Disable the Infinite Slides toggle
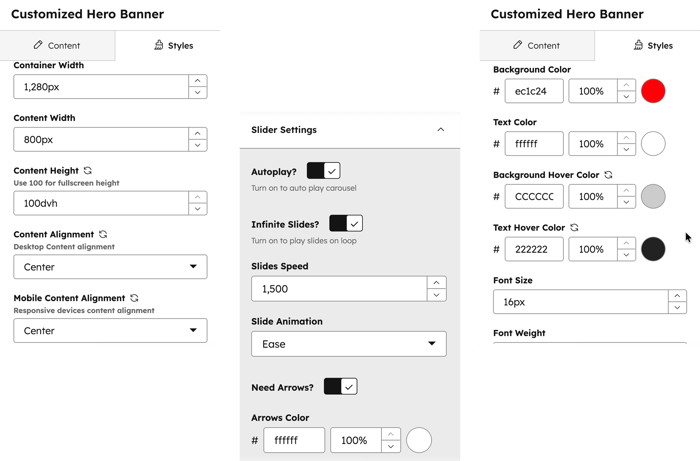Screen dimensions: 700x461 click(x=345, y=223)
